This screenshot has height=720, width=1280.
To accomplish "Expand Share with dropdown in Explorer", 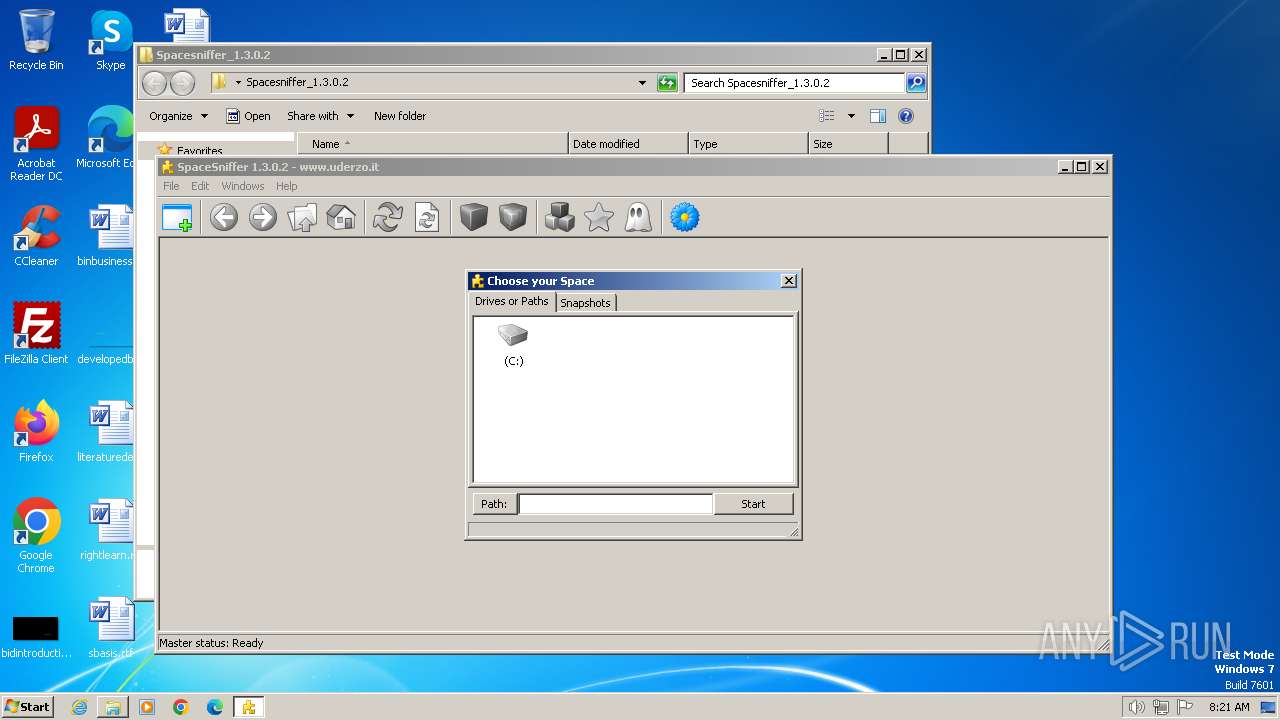I will 320,116.
